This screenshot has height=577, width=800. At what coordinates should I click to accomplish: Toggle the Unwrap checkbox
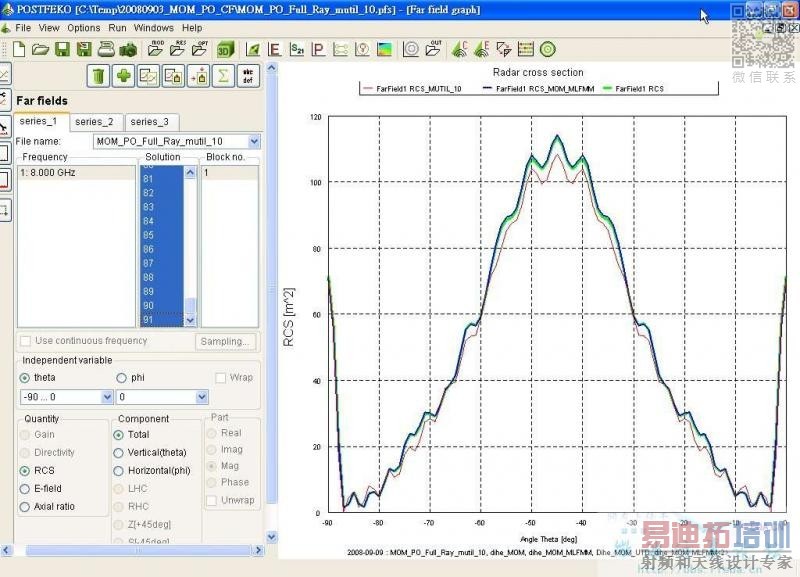[211, 501]
